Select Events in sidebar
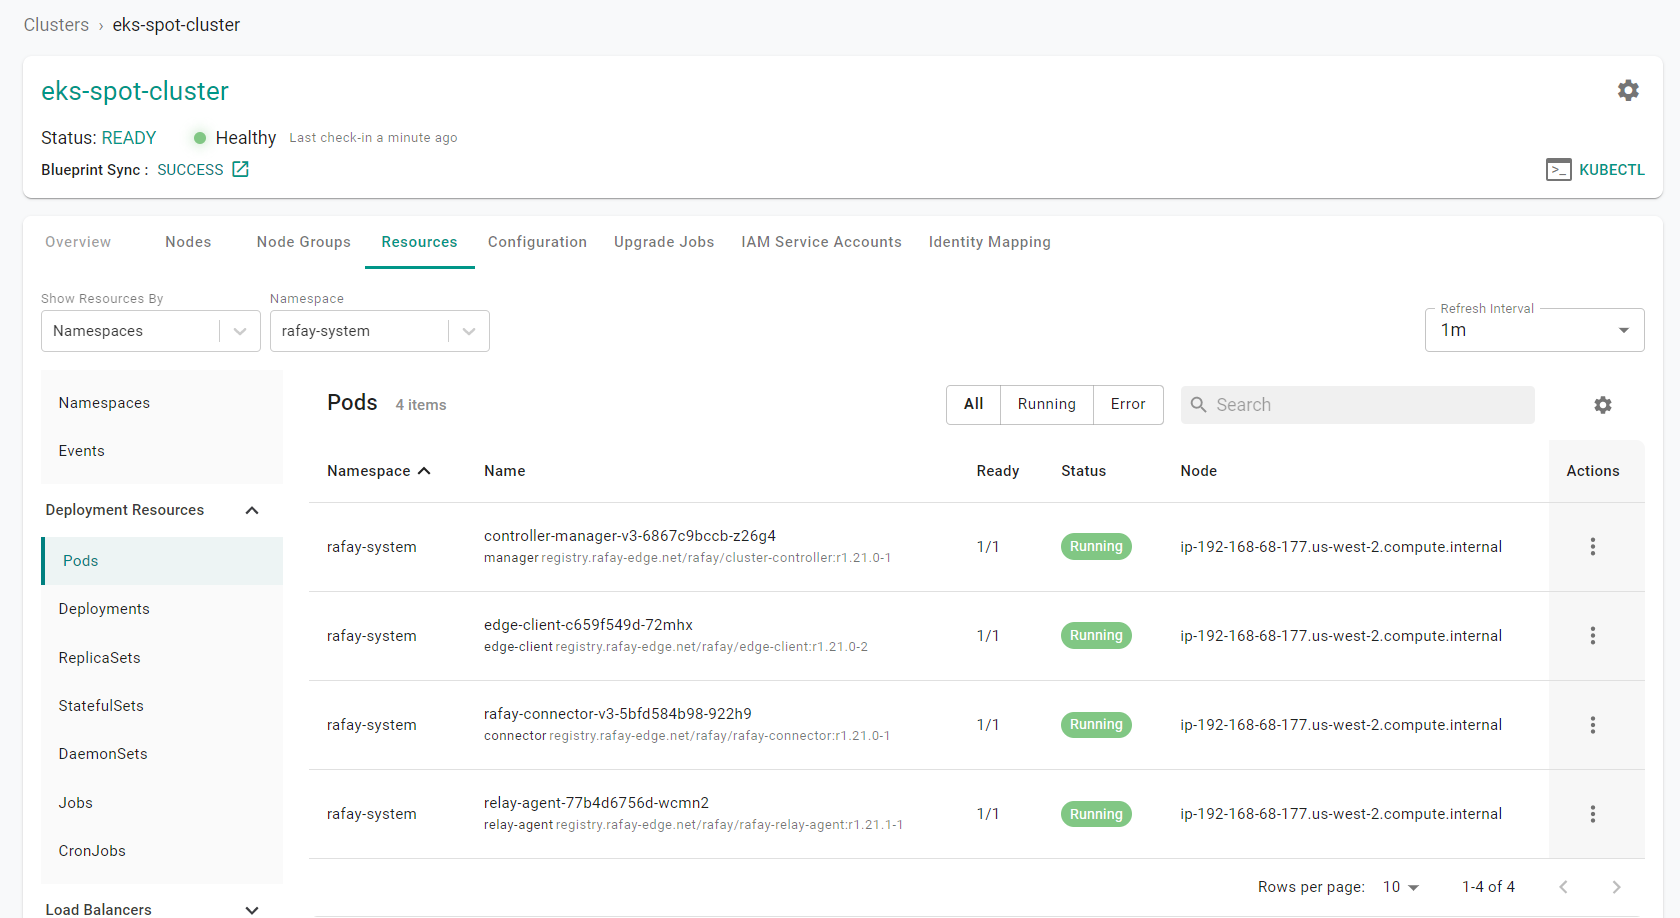1680x918 pixels. [81, 451]
